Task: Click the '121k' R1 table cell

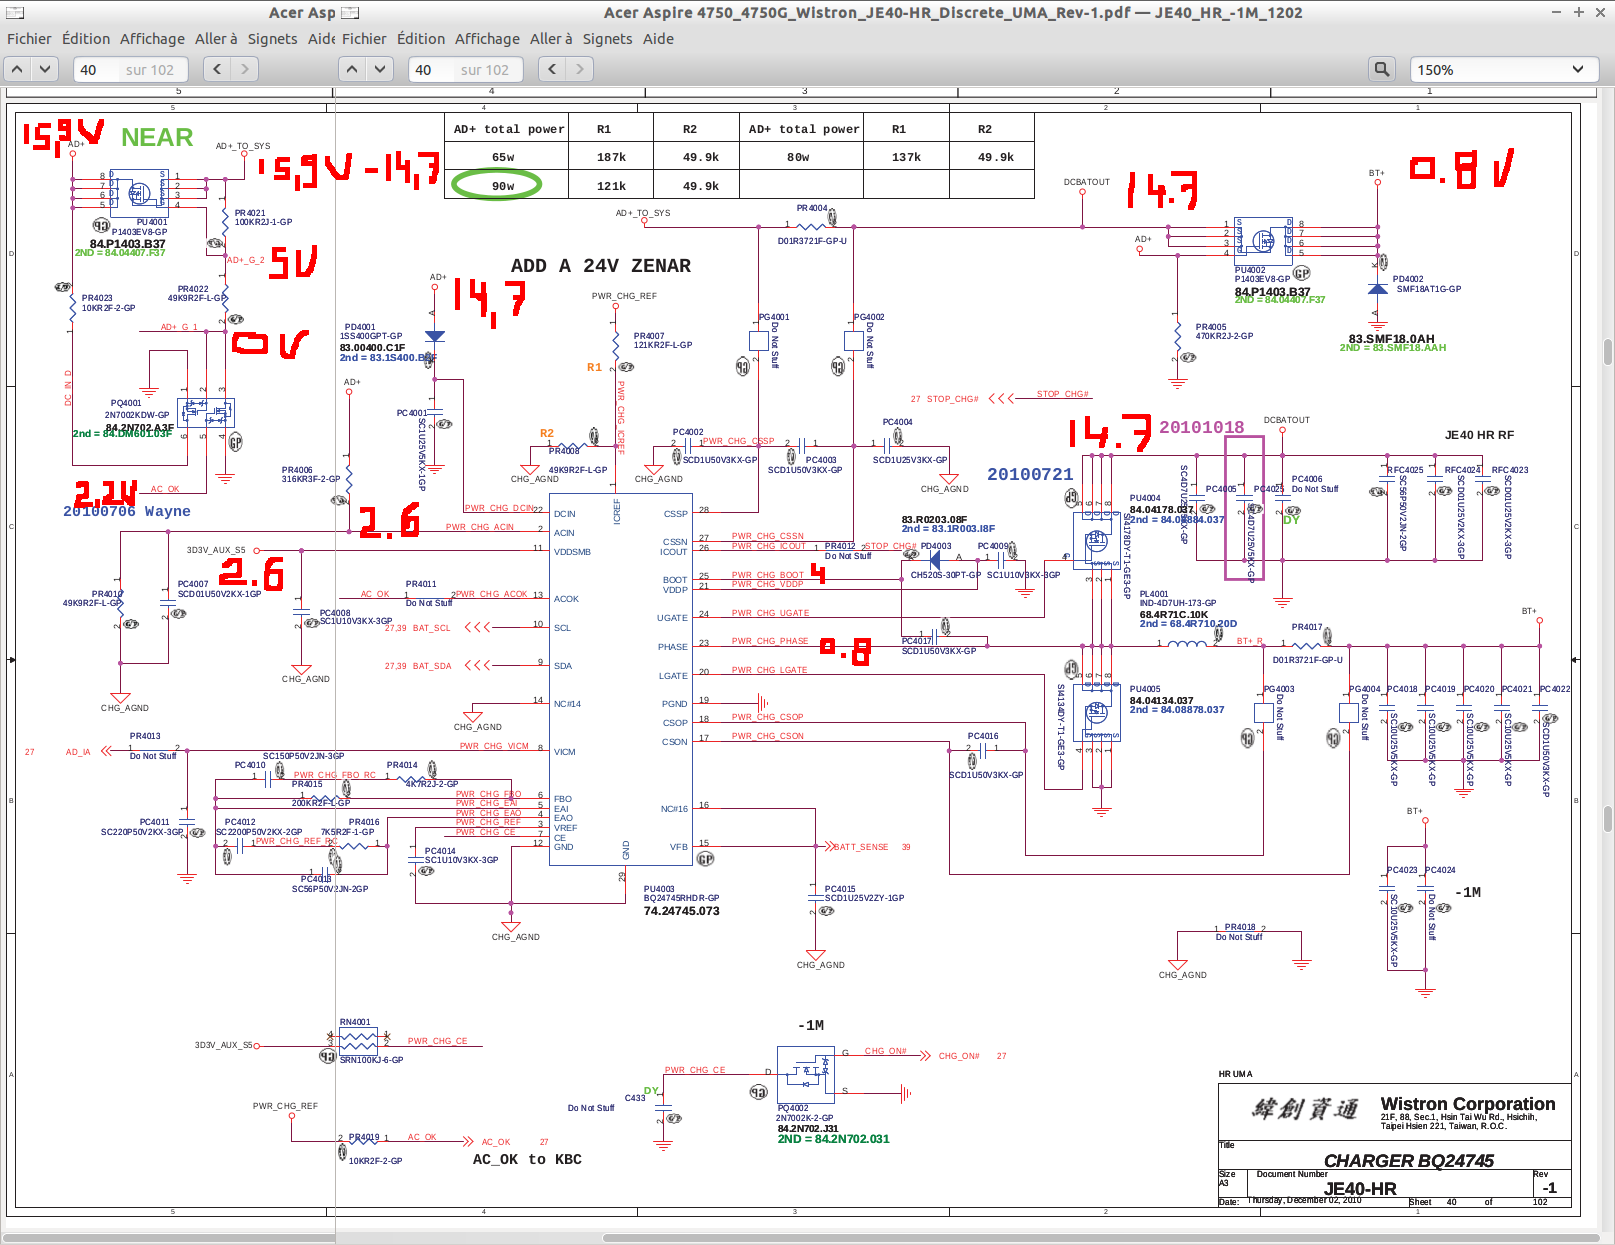Action: point(611,186)
